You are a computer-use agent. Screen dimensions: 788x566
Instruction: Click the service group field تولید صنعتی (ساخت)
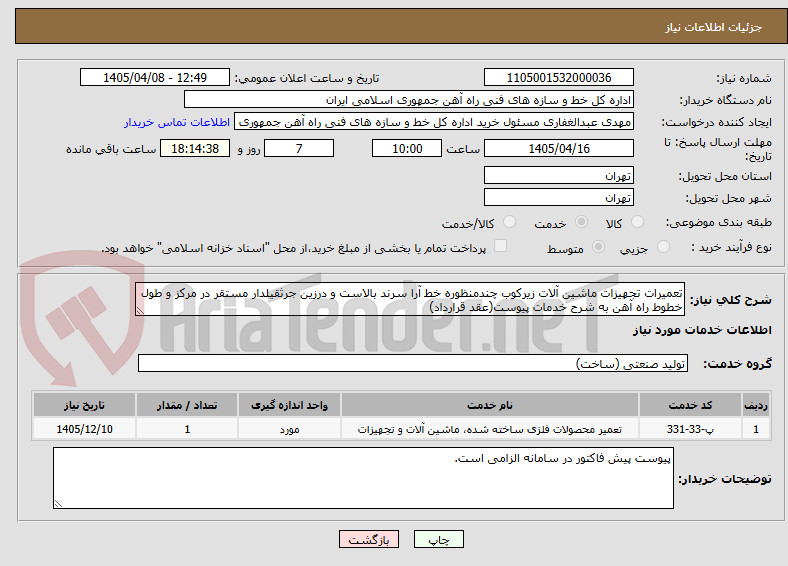(x=413, y=363)
